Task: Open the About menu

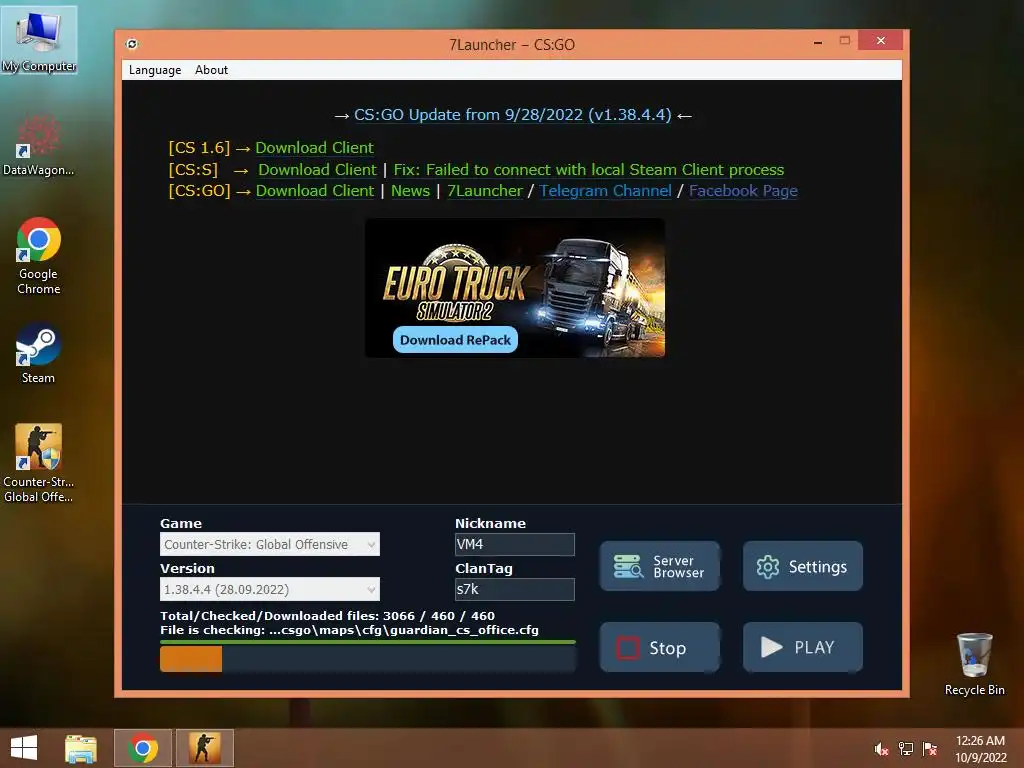Action: click(x=211, y=70)
